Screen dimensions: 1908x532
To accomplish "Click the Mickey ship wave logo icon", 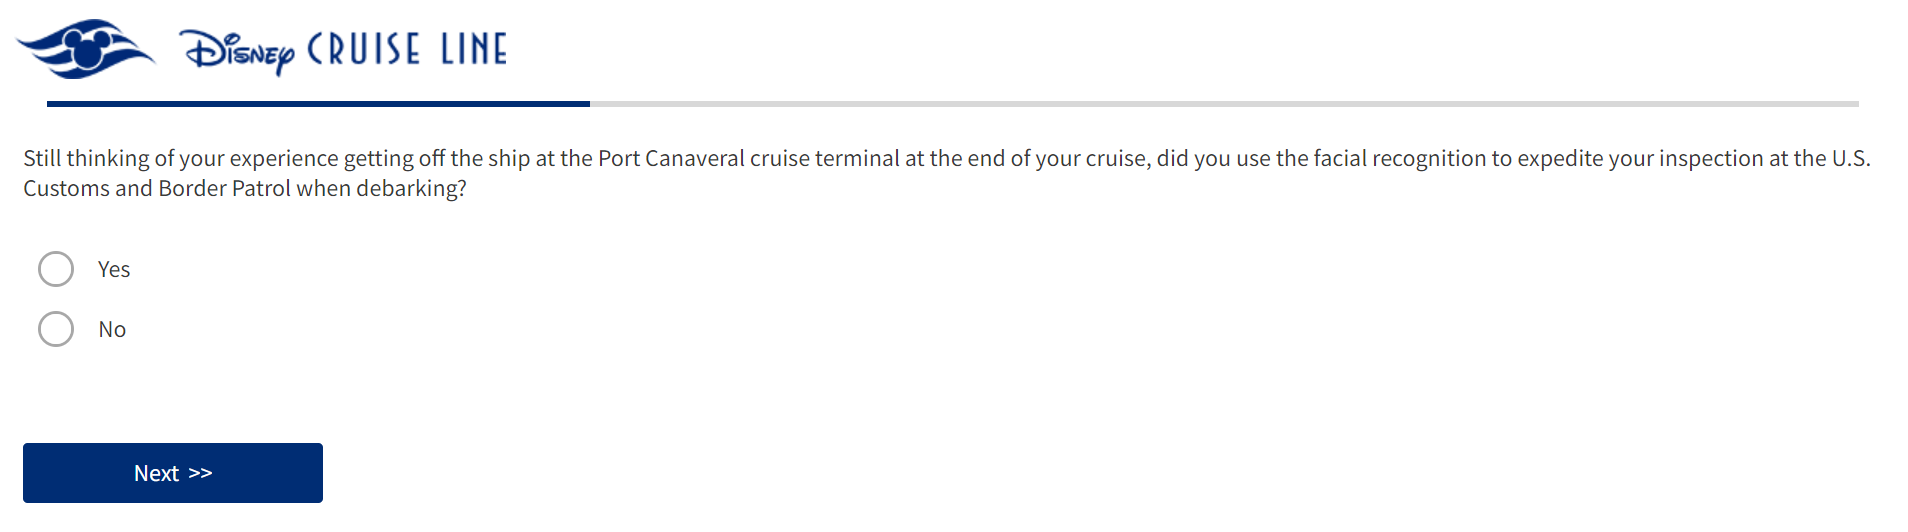I will click(x=85, y=48).
